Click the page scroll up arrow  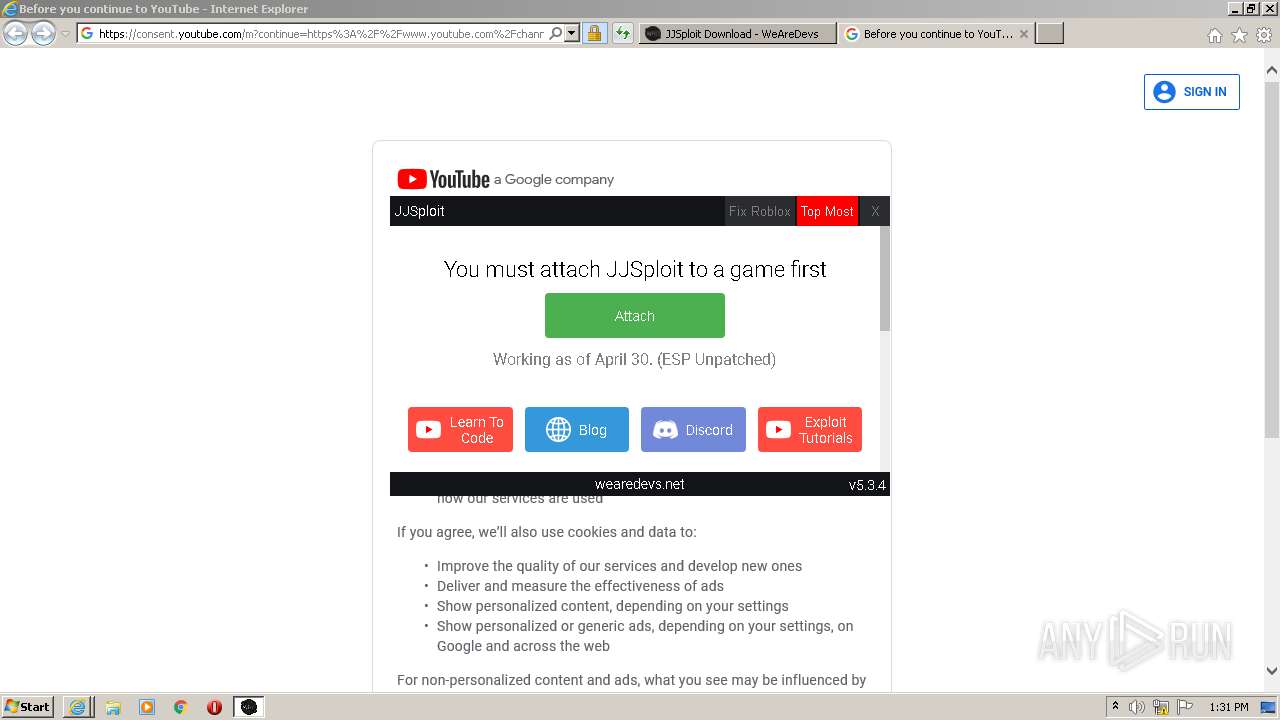[x=1271, y=71]
